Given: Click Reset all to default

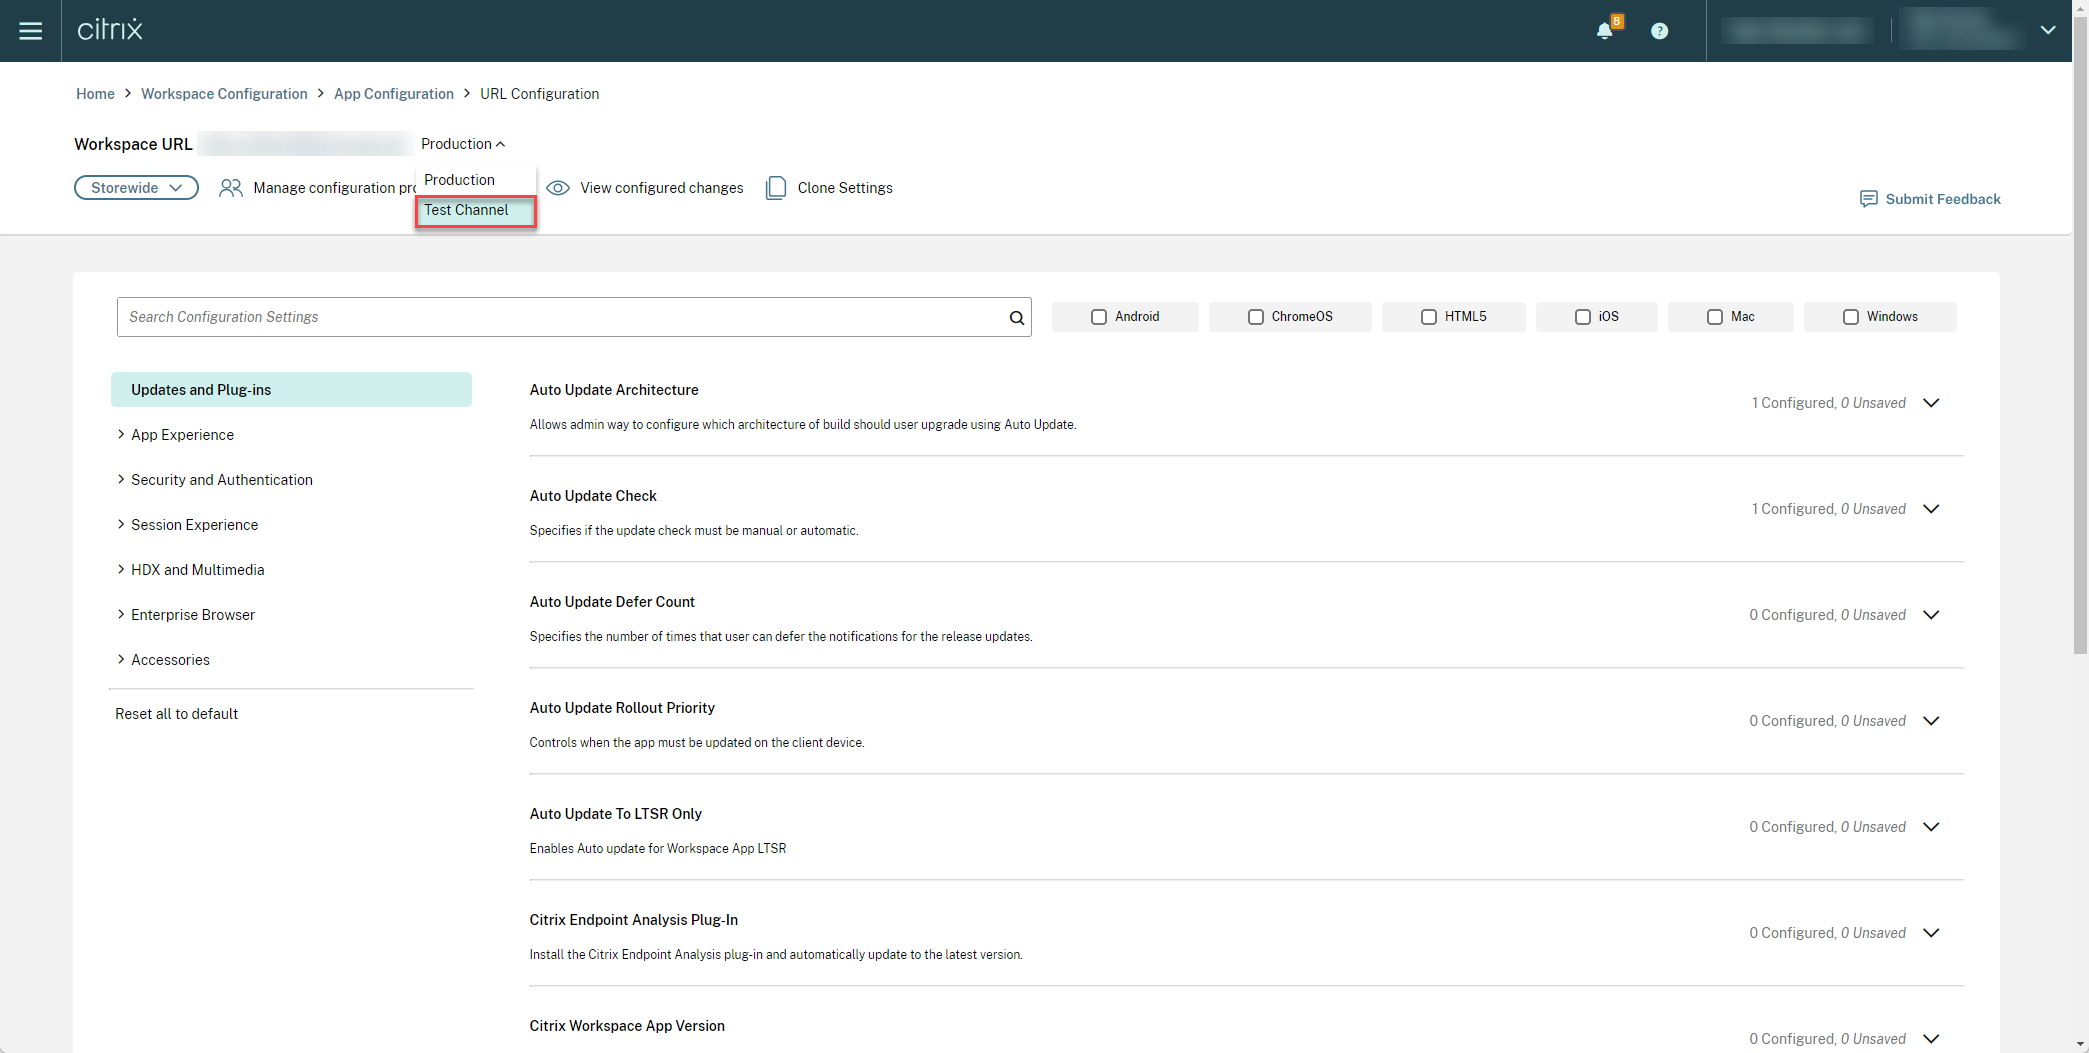Looking at the screenshot, I should click(176, 714).
